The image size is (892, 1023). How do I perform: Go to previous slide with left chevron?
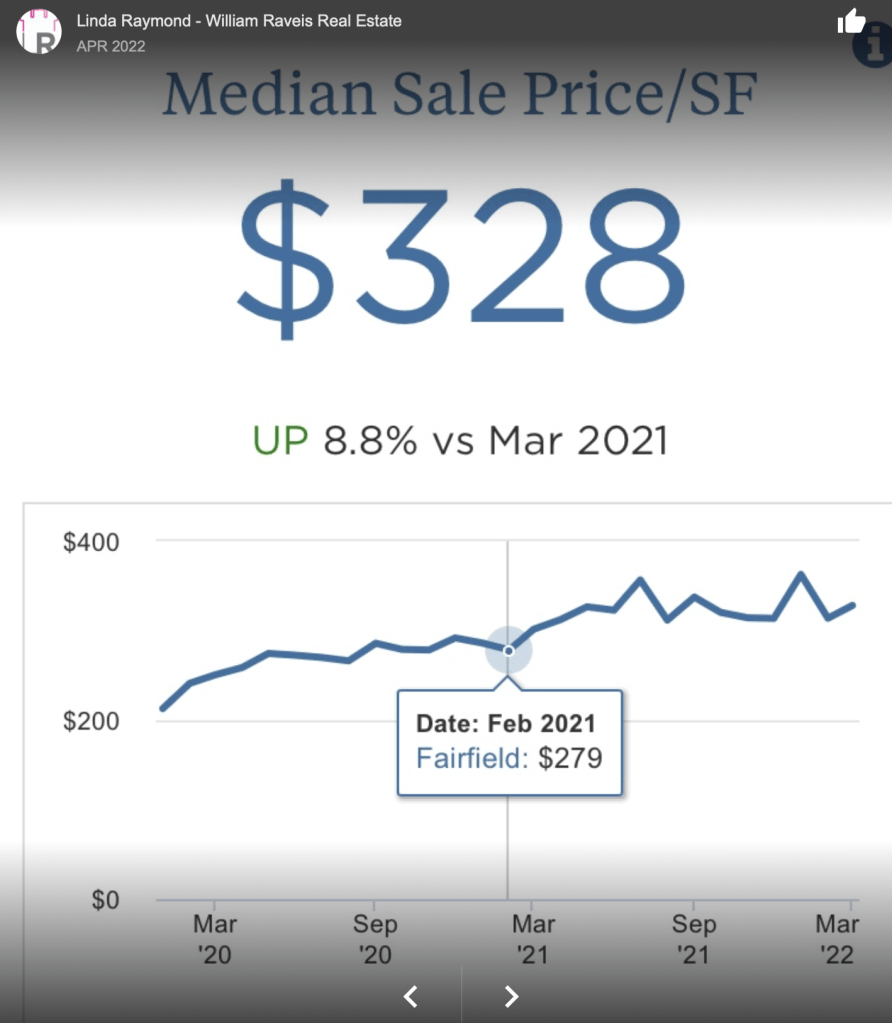pos(410,995)
